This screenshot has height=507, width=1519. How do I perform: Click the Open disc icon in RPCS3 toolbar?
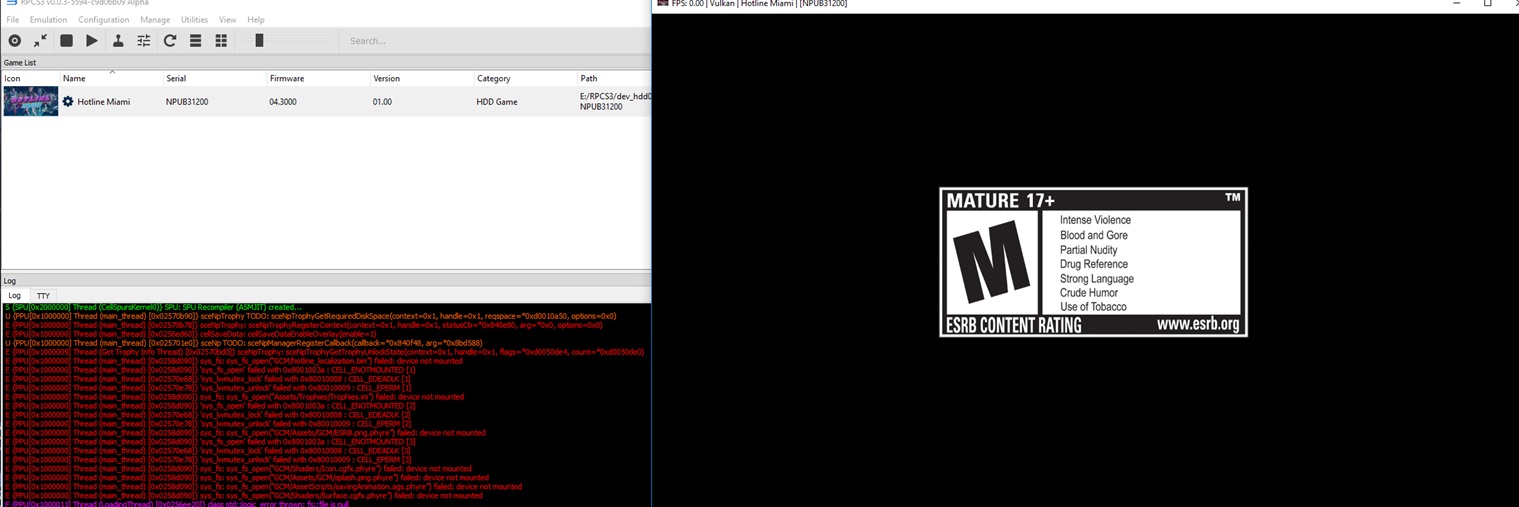14,41
